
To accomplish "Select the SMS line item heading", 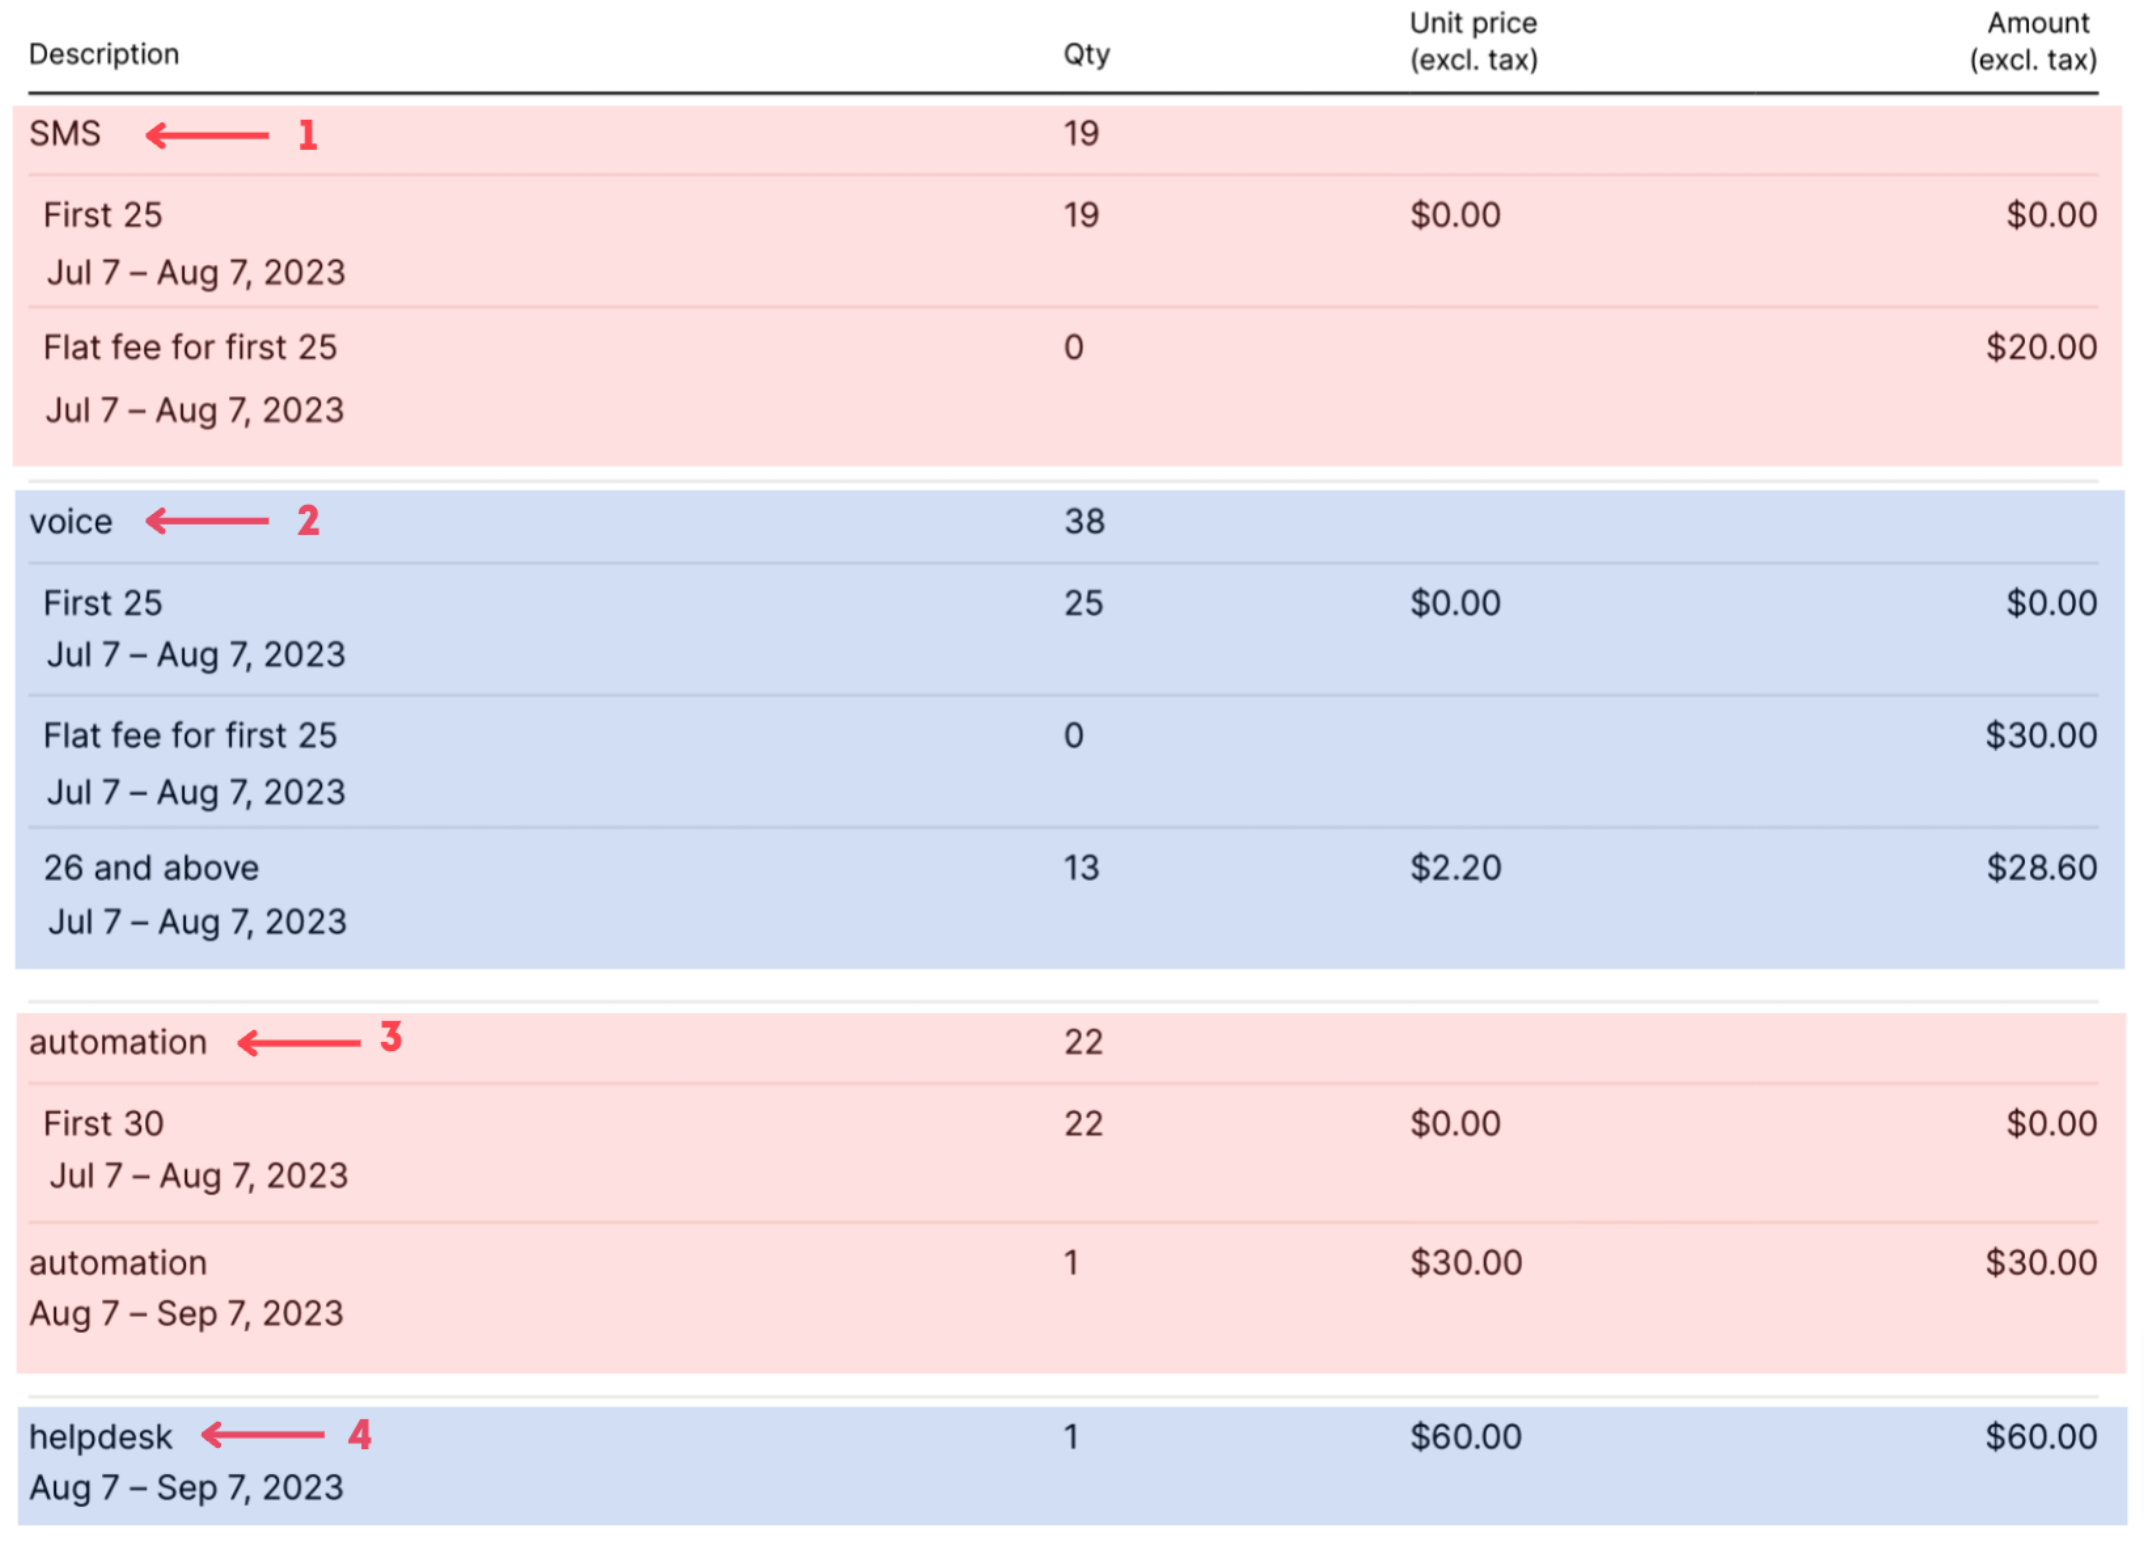I will tap(65, 134).
